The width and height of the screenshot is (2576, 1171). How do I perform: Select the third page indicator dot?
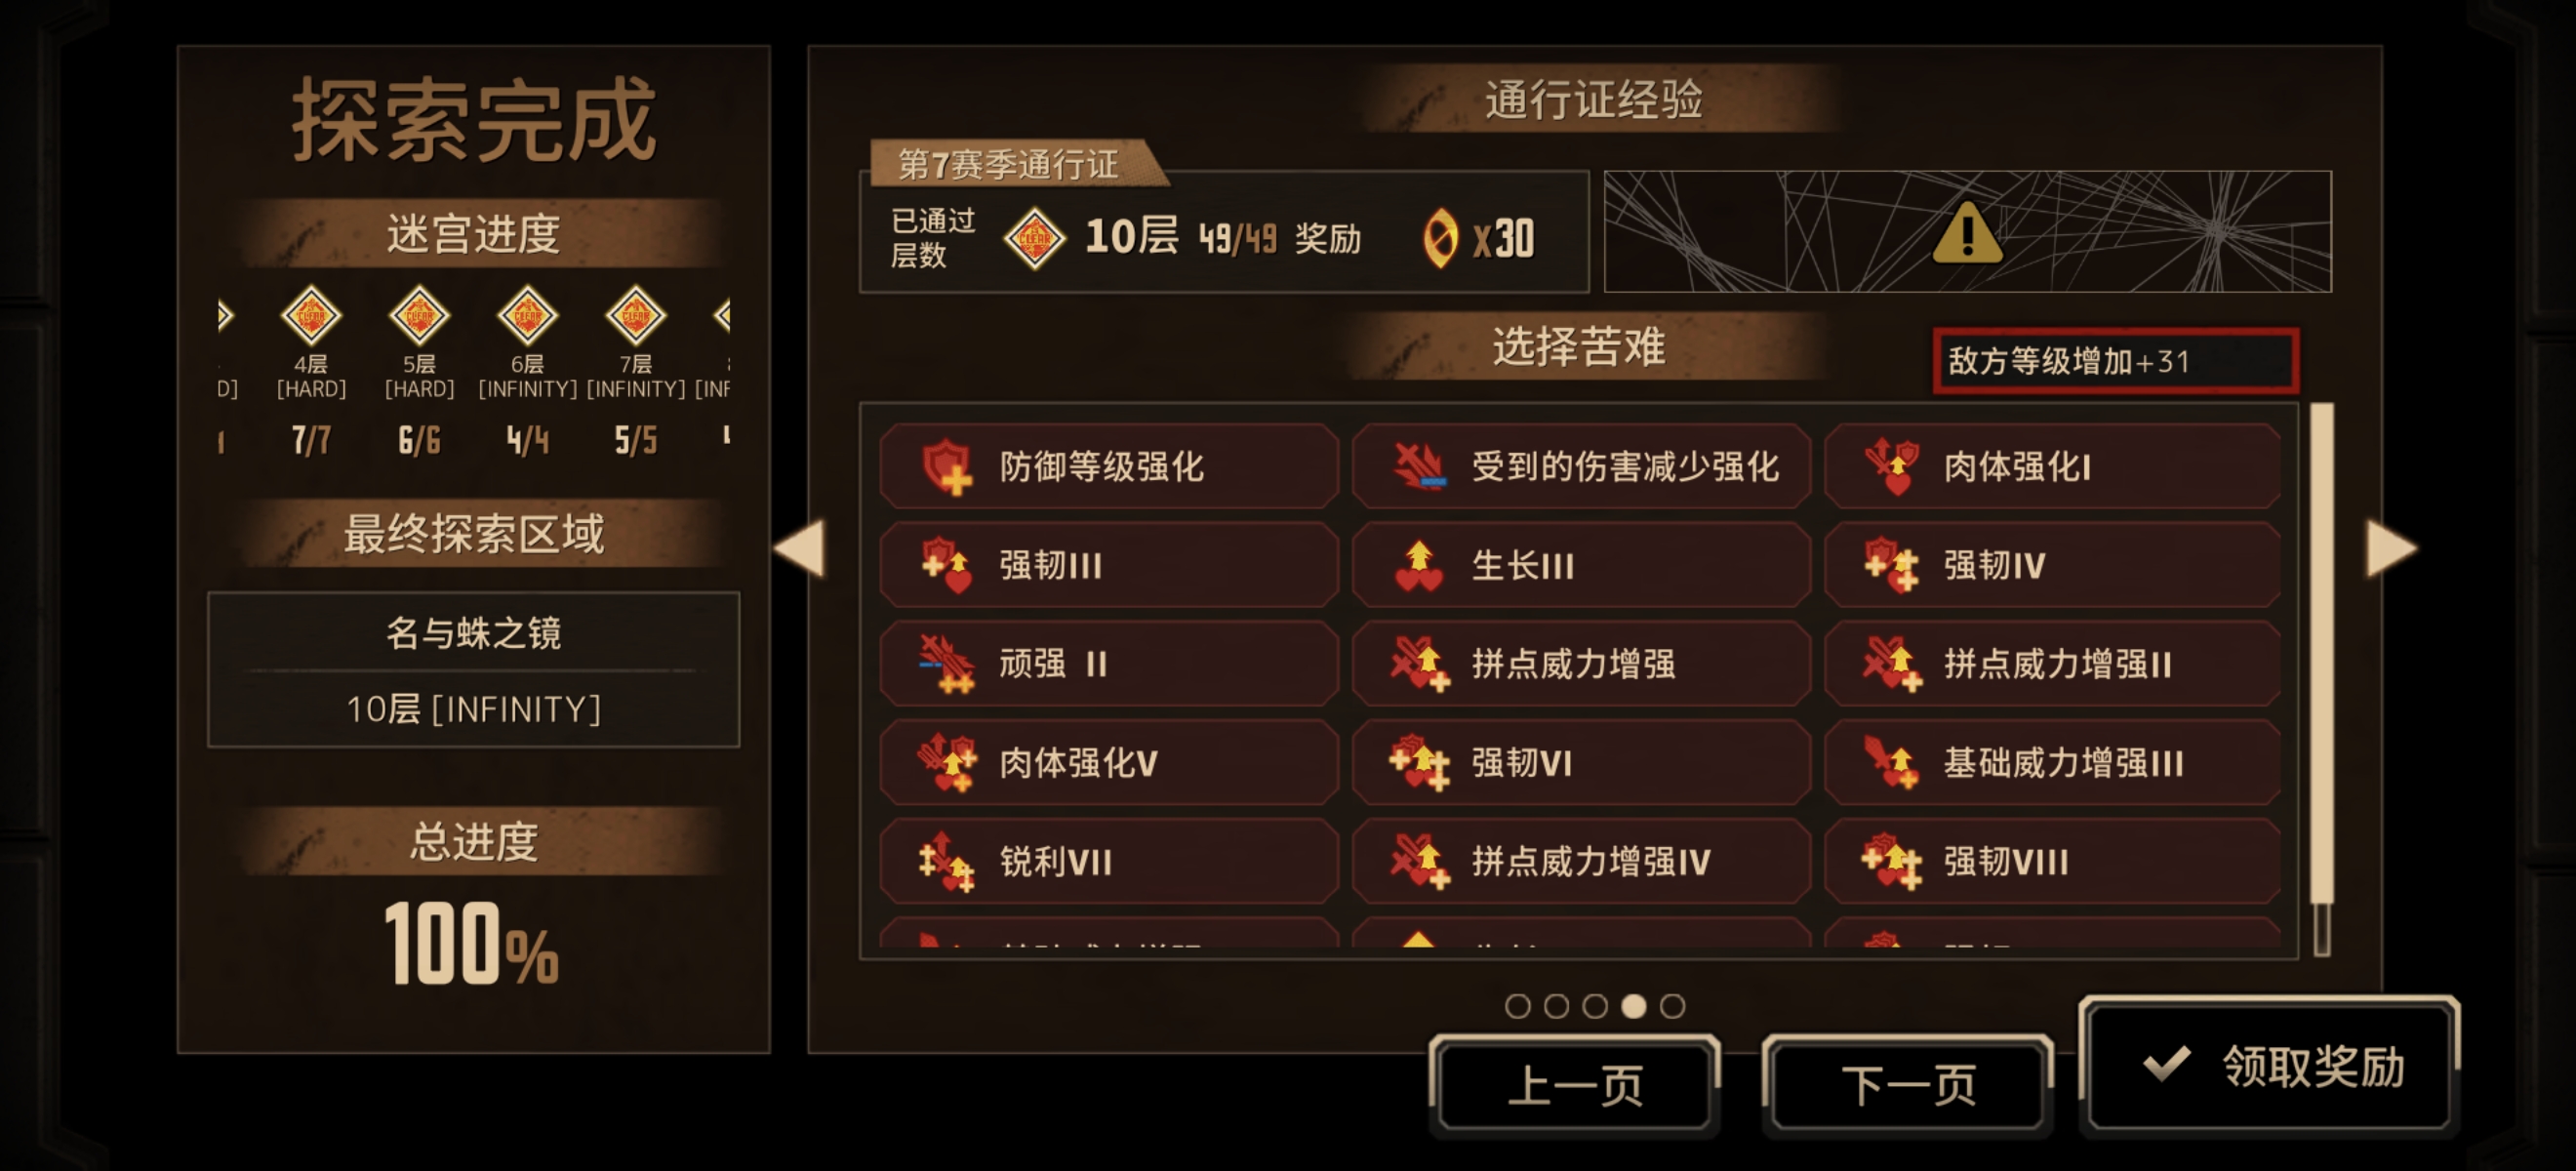pos(1595,1006)
